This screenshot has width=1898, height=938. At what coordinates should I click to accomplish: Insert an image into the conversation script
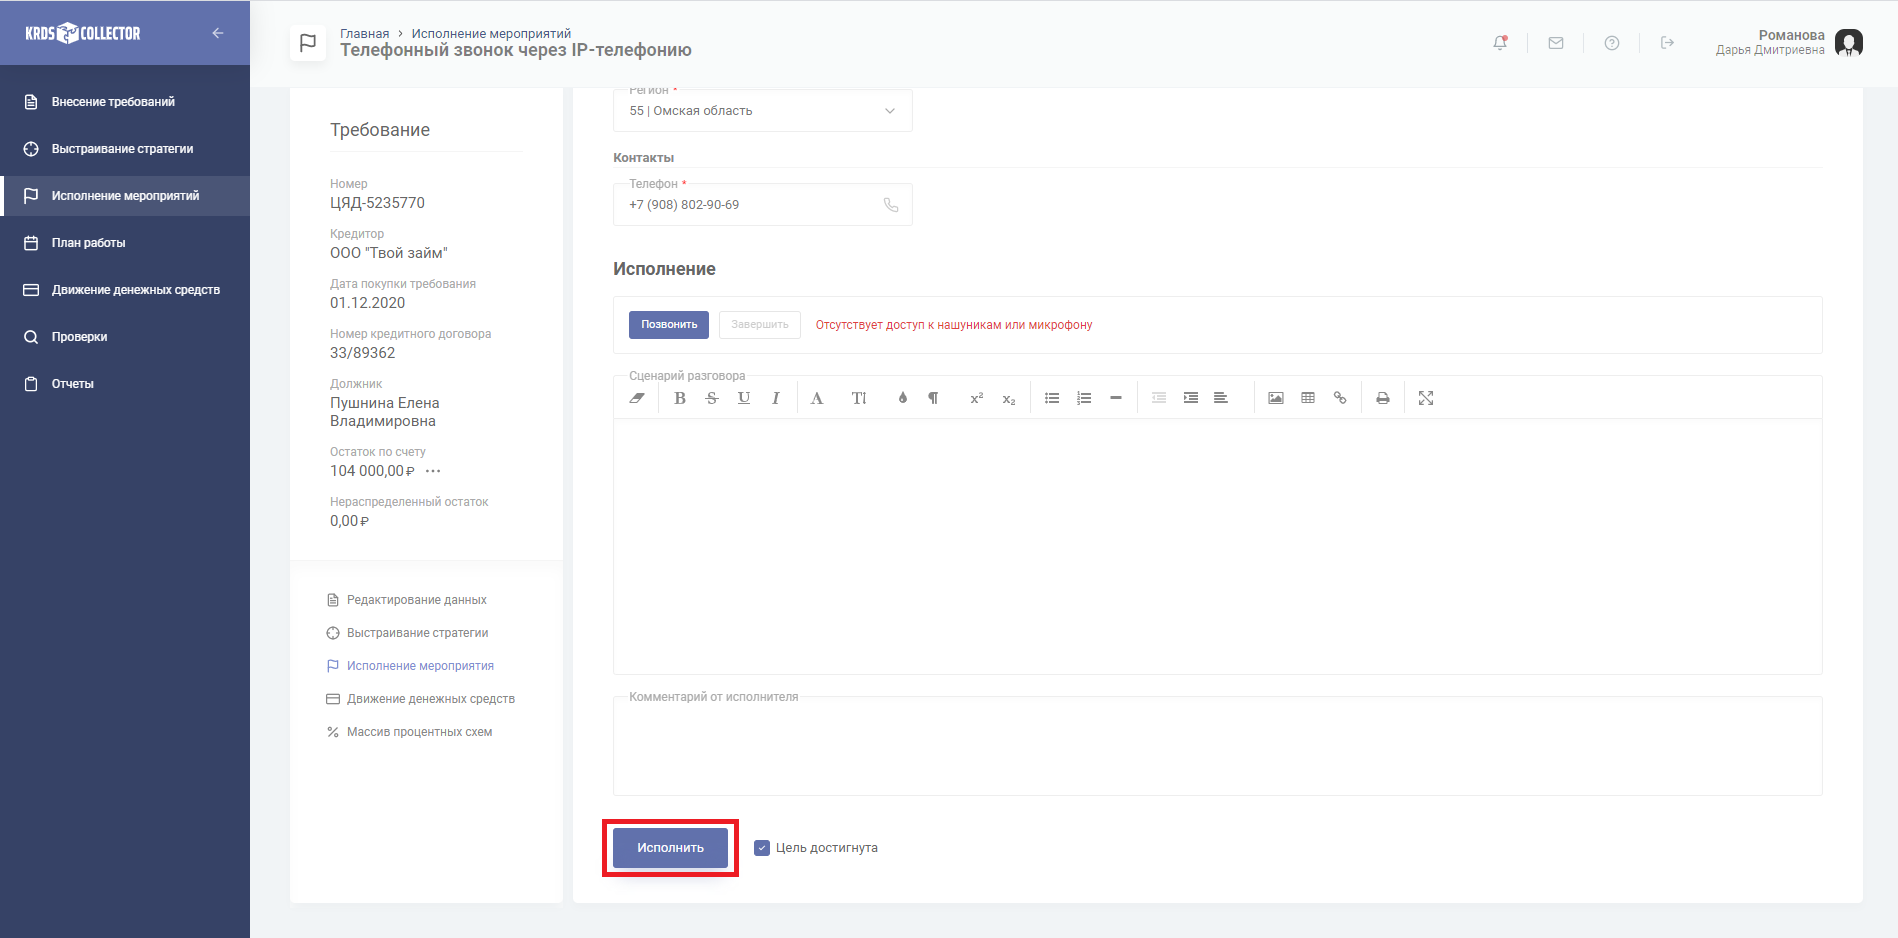click(1276, 398)
